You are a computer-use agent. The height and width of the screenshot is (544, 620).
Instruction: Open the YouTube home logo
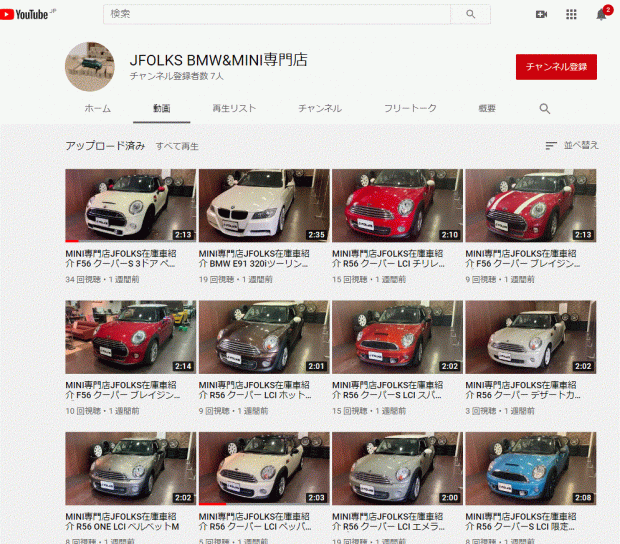[28, 15]
